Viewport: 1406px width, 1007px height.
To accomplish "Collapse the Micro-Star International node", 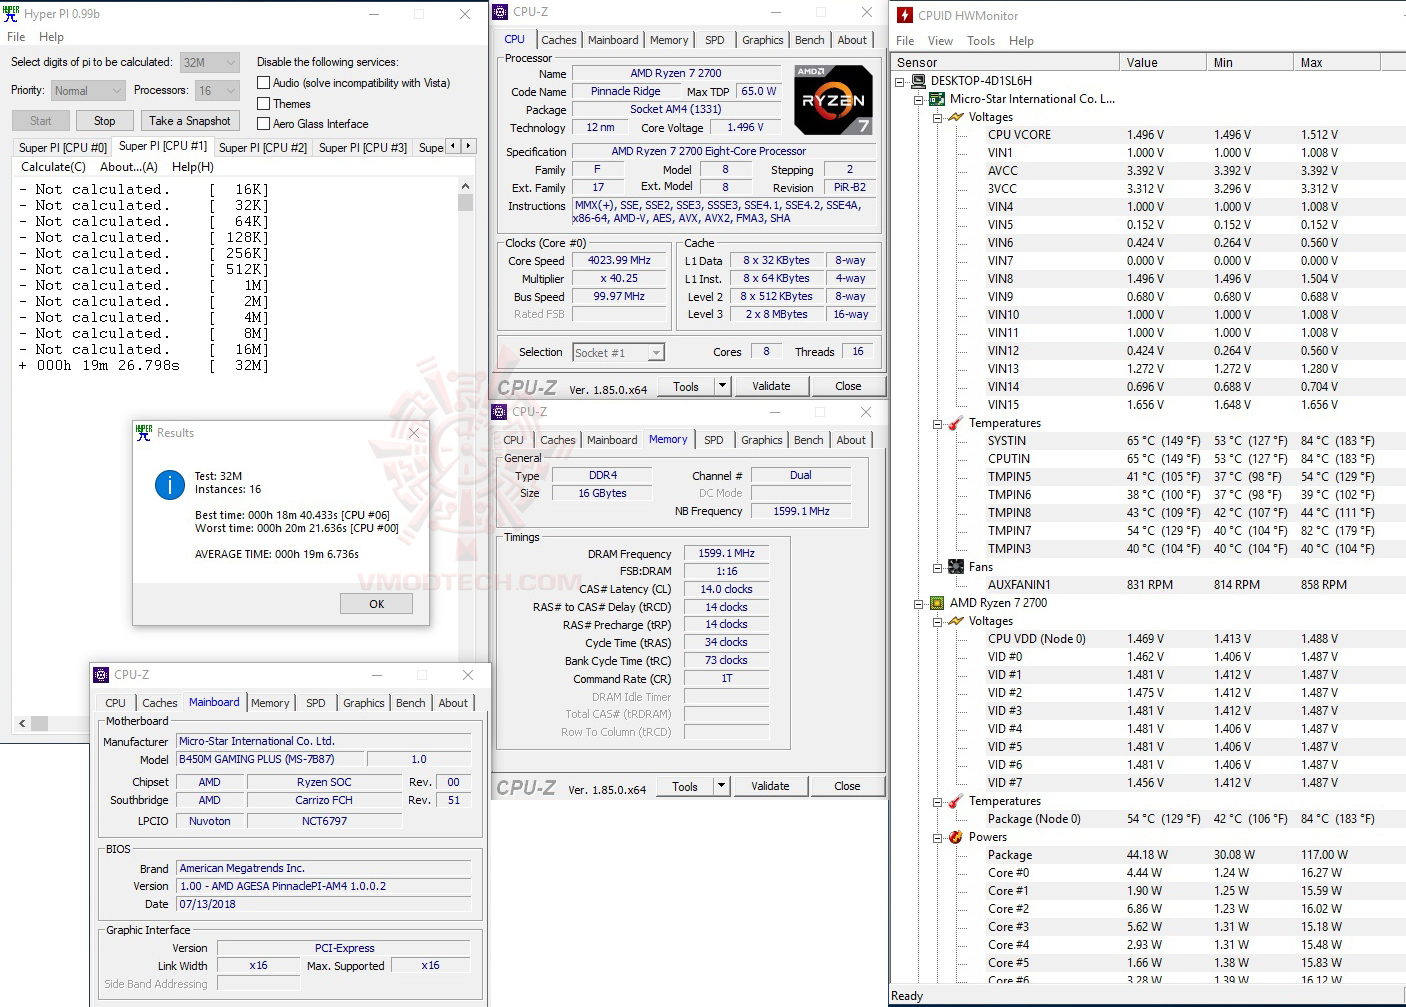I will point(919,99).
